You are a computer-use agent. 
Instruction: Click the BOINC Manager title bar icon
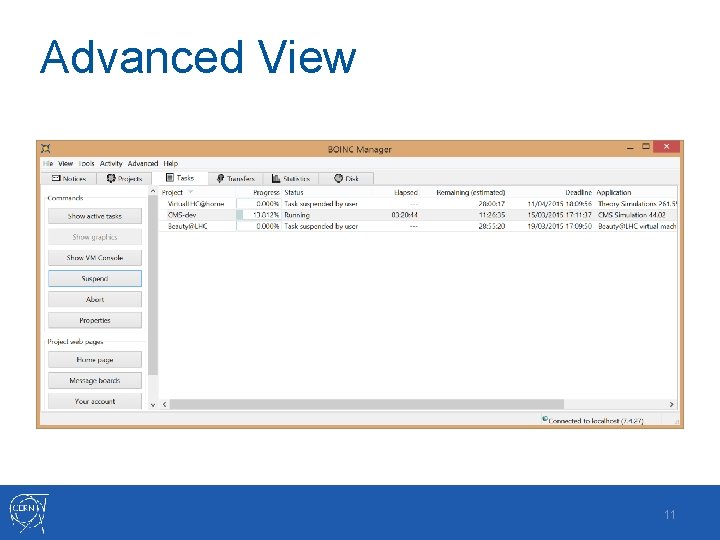[45, 148]
